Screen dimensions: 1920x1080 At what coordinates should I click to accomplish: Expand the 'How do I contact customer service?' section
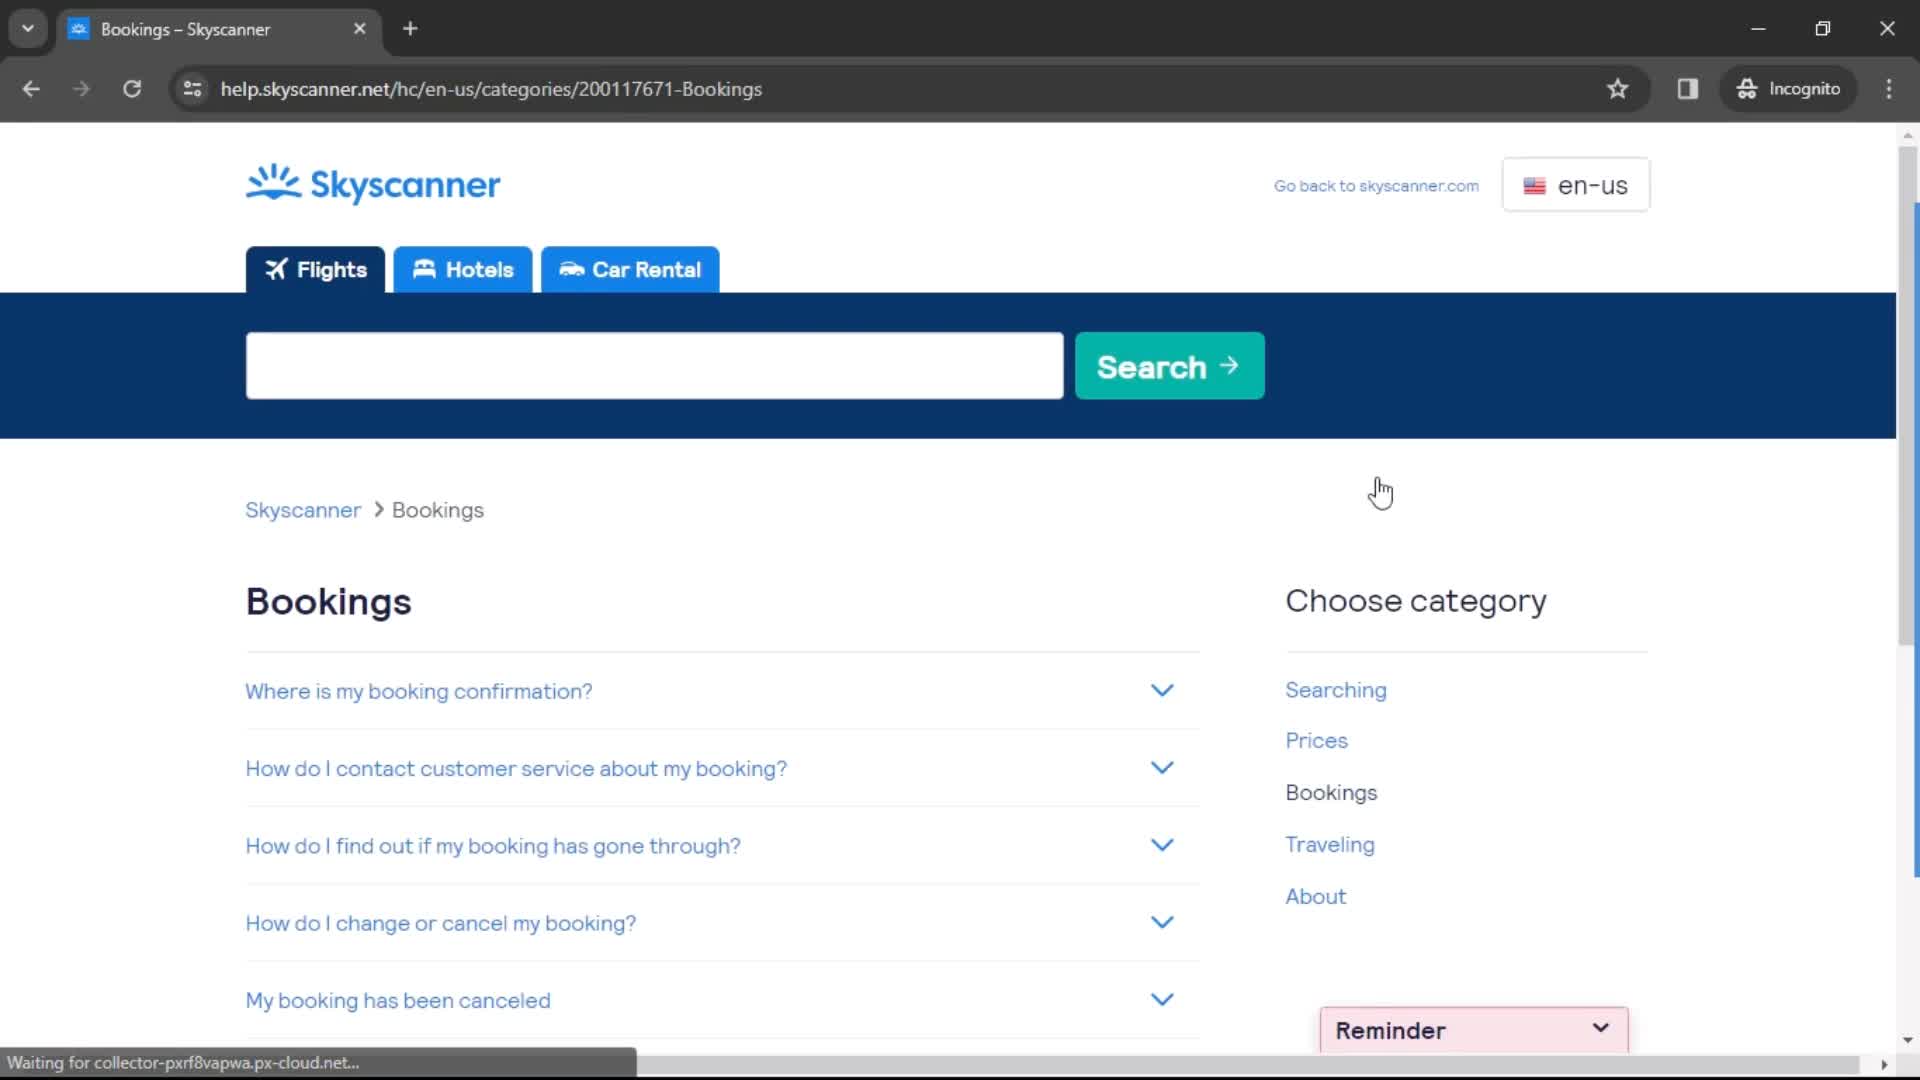click(x=1163, y=767)
